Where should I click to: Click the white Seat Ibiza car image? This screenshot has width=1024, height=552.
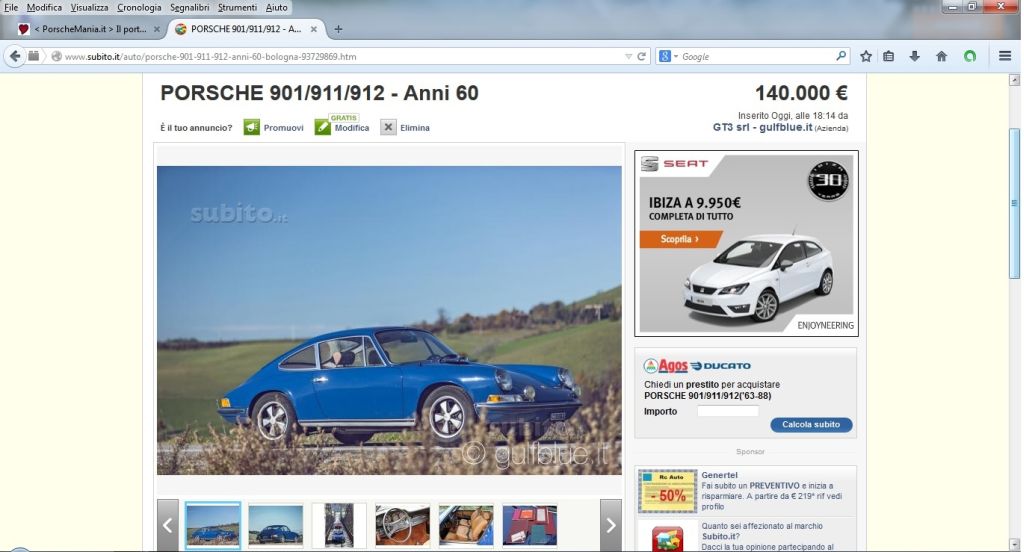pyautogui.click(x=758, y=278)
